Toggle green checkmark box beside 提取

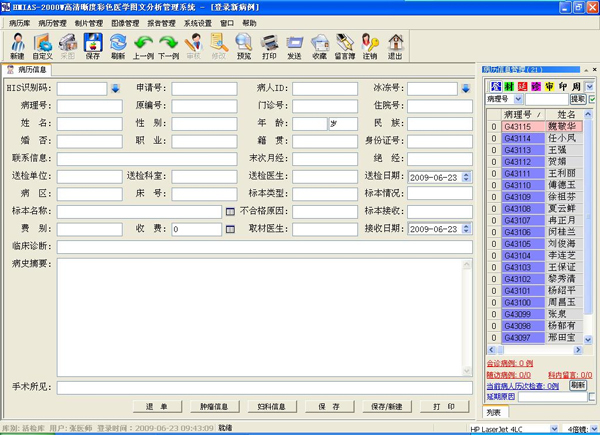593,99
